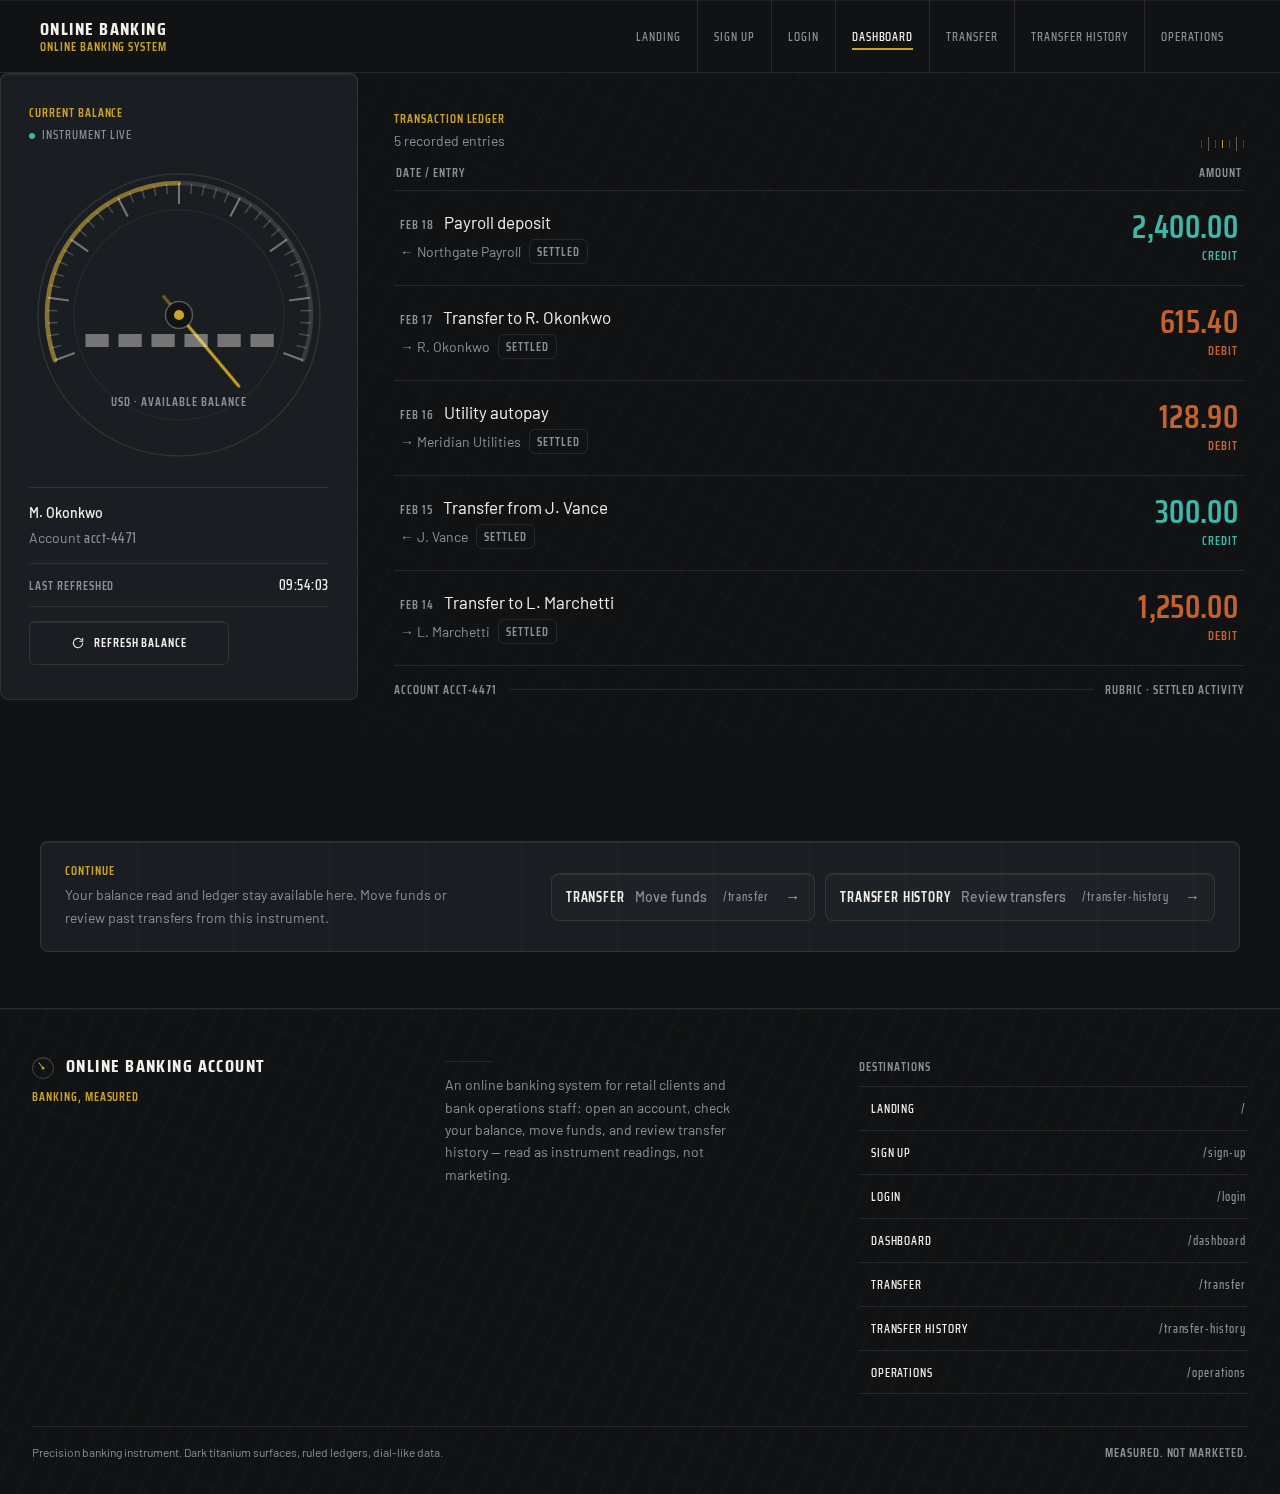Click Settled badge on Payroll deposit row
This screenshot has width=1280, height=1494.
[x=558, y=252]
